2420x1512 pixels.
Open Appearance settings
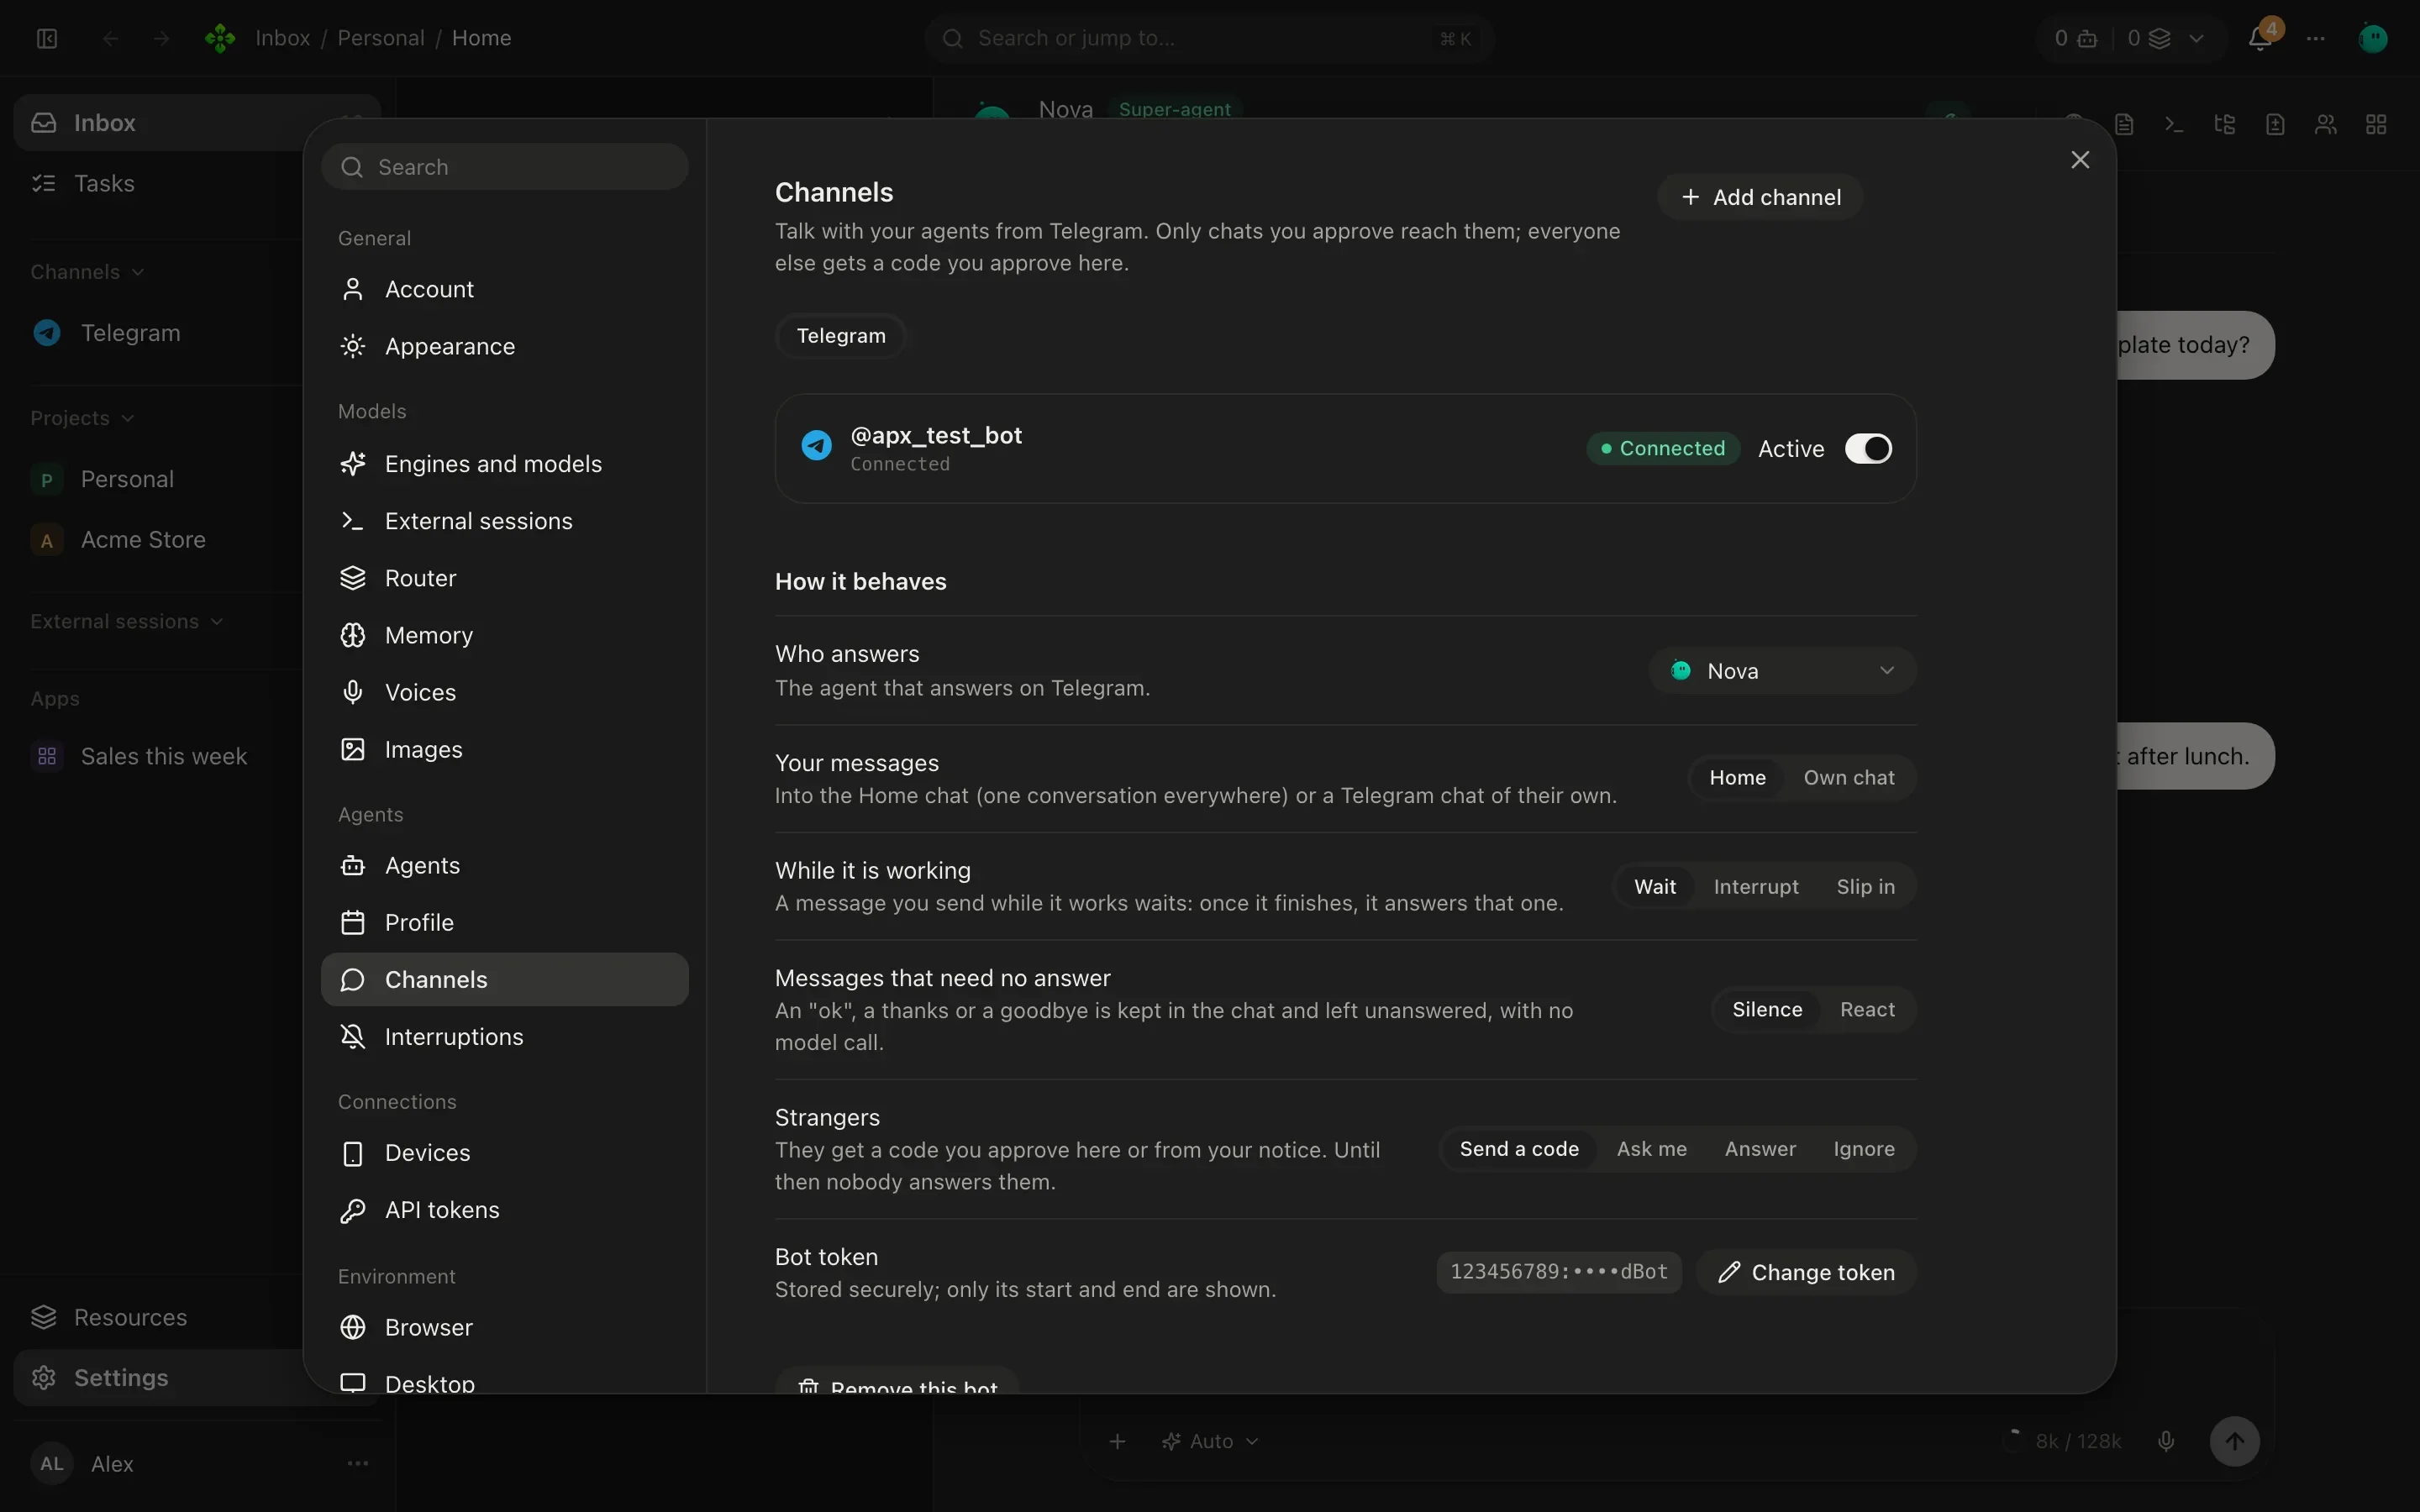click(505, 346)
